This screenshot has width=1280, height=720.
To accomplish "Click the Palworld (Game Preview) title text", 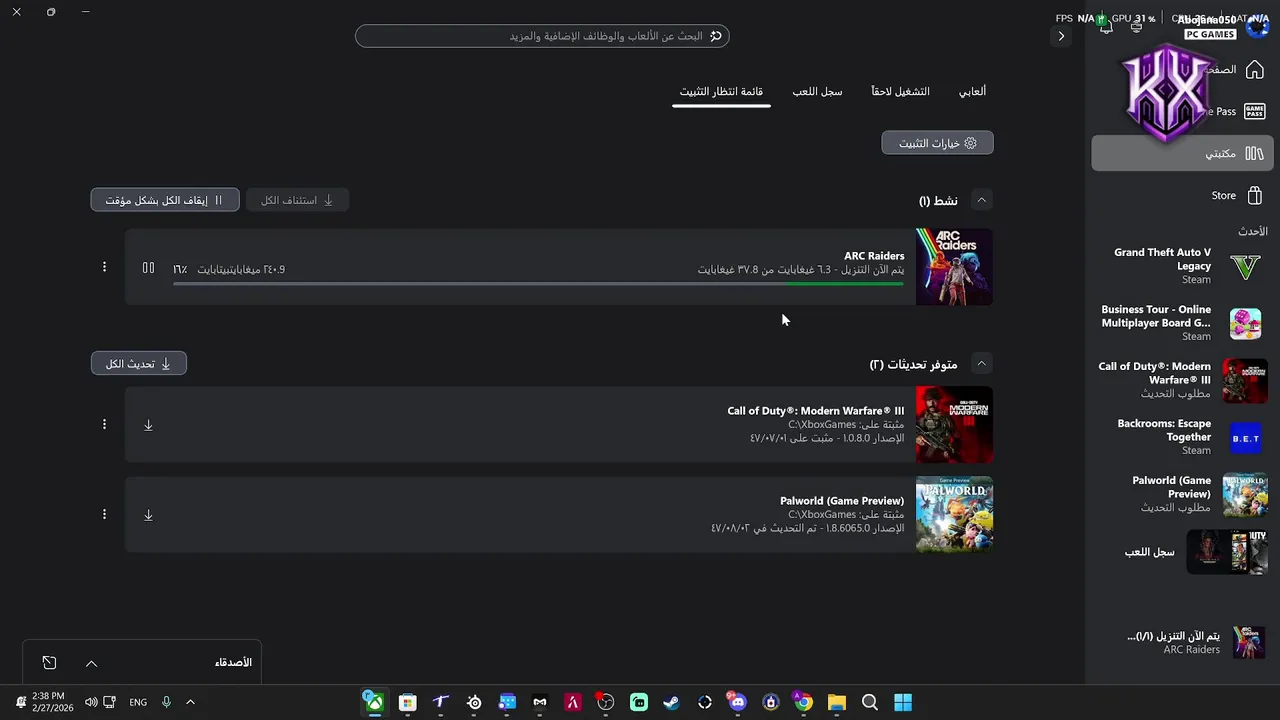I will (x=842, y=501).
